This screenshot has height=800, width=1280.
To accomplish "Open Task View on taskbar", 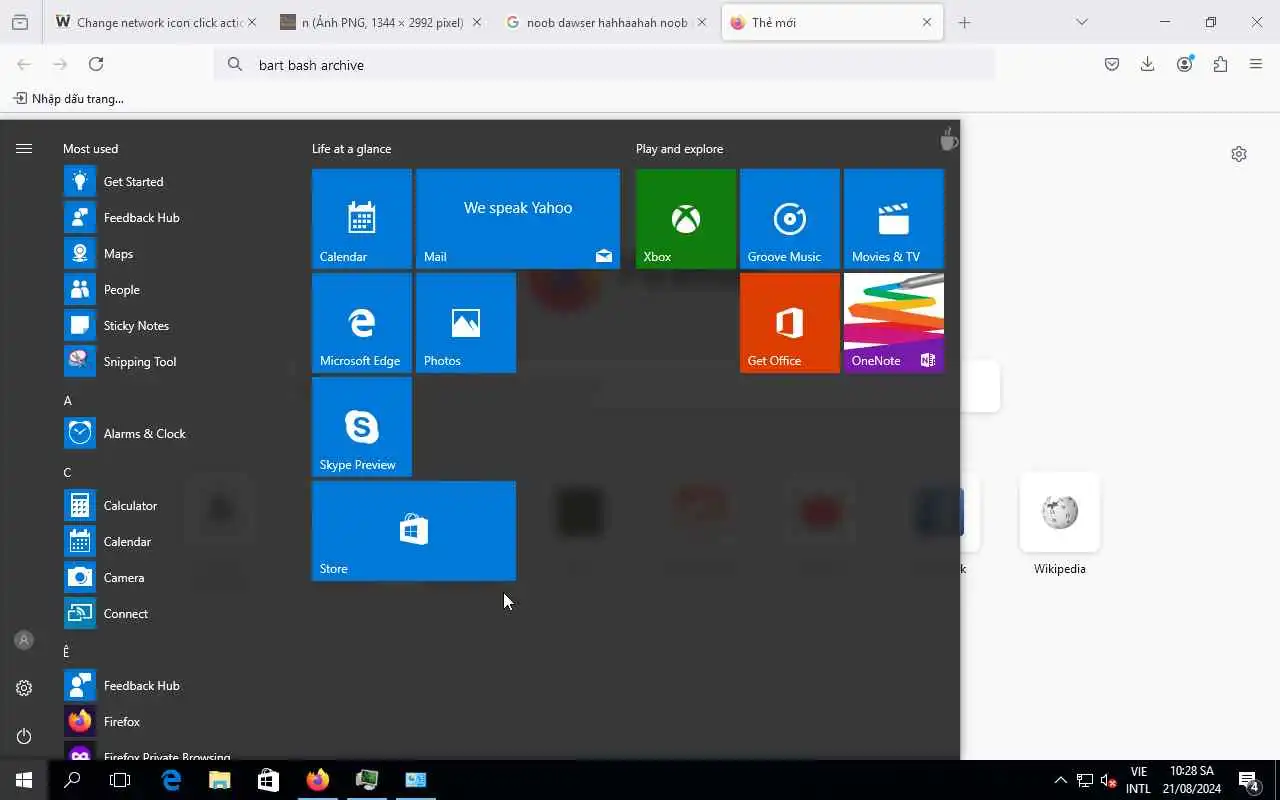I will click(x=120, y=780).
